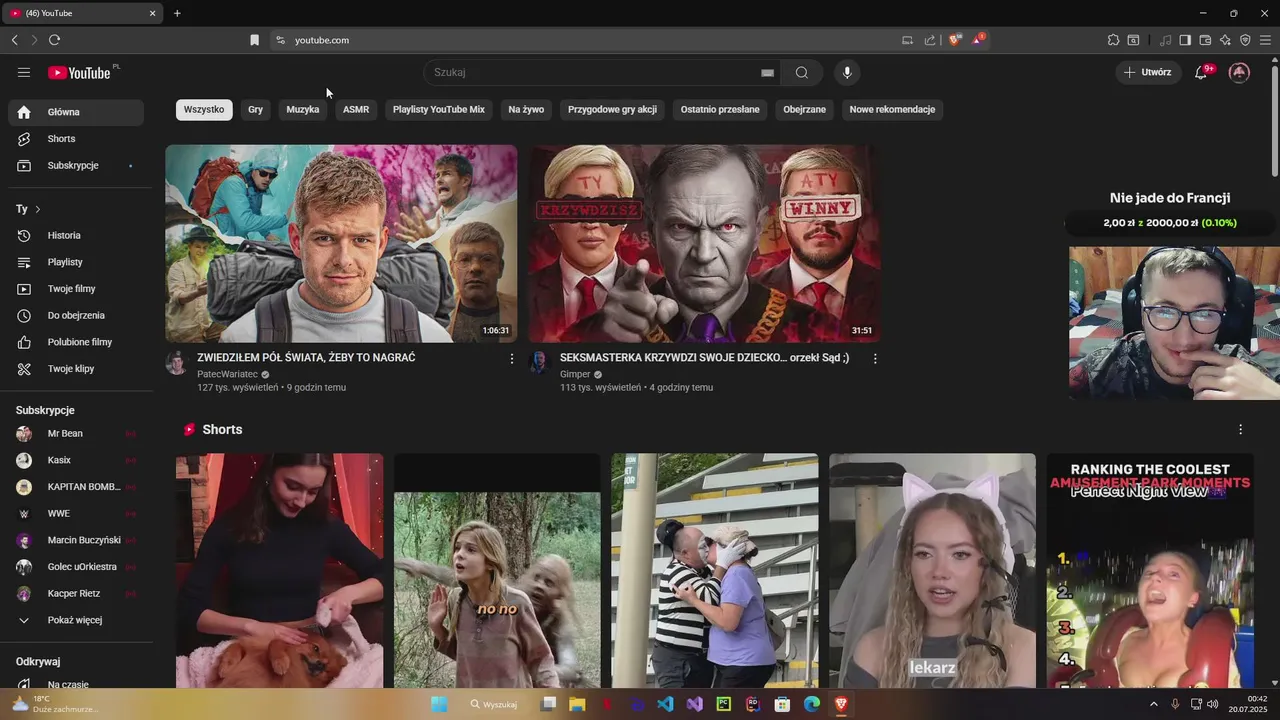Go to Główna in the sidebar

(76, 112)
